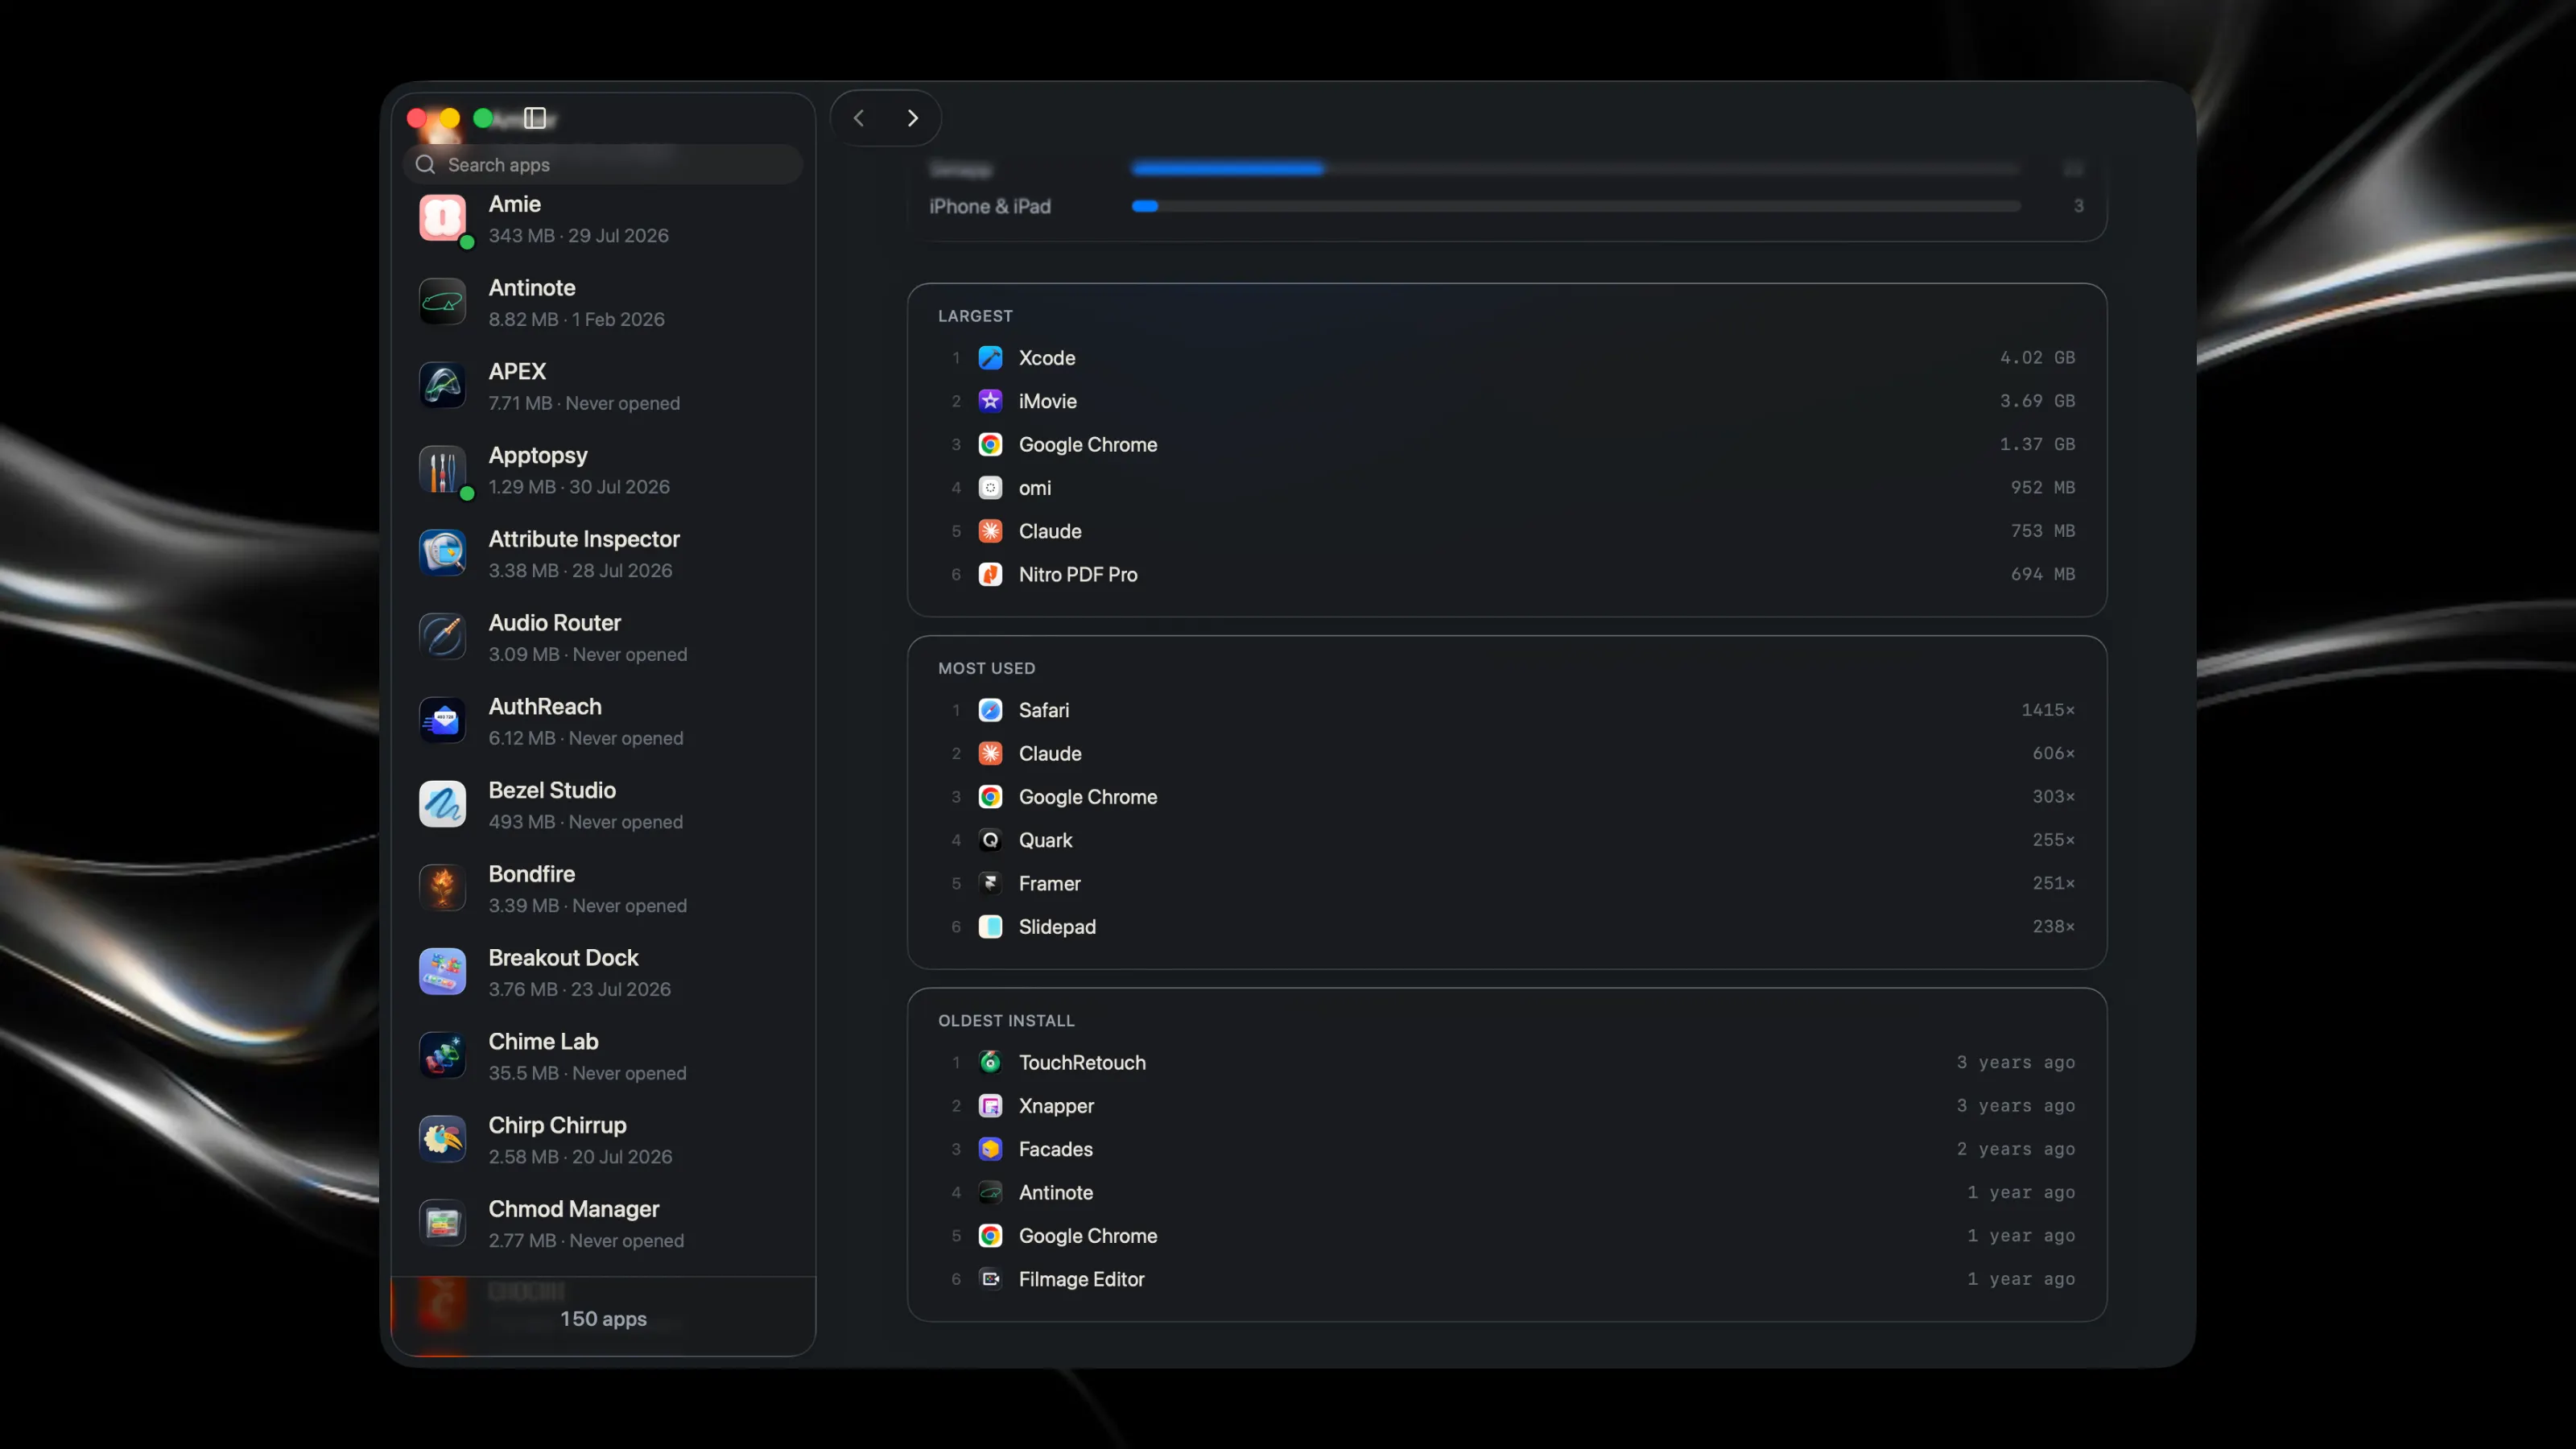
Task: Select APEX in the app list
Action: 603,386
